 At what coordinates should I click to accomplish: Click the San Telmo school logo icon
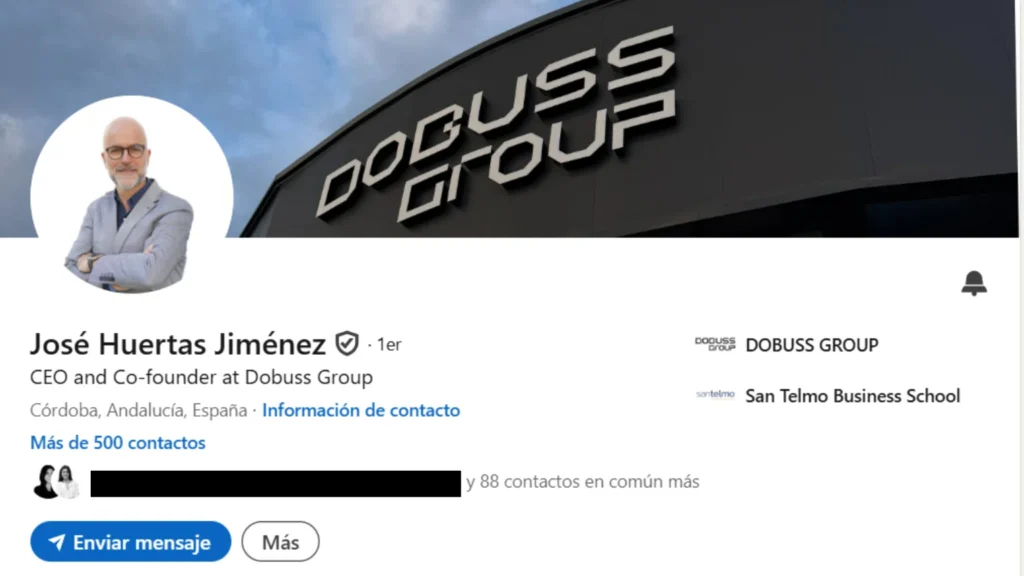click(x=715, y=394)
